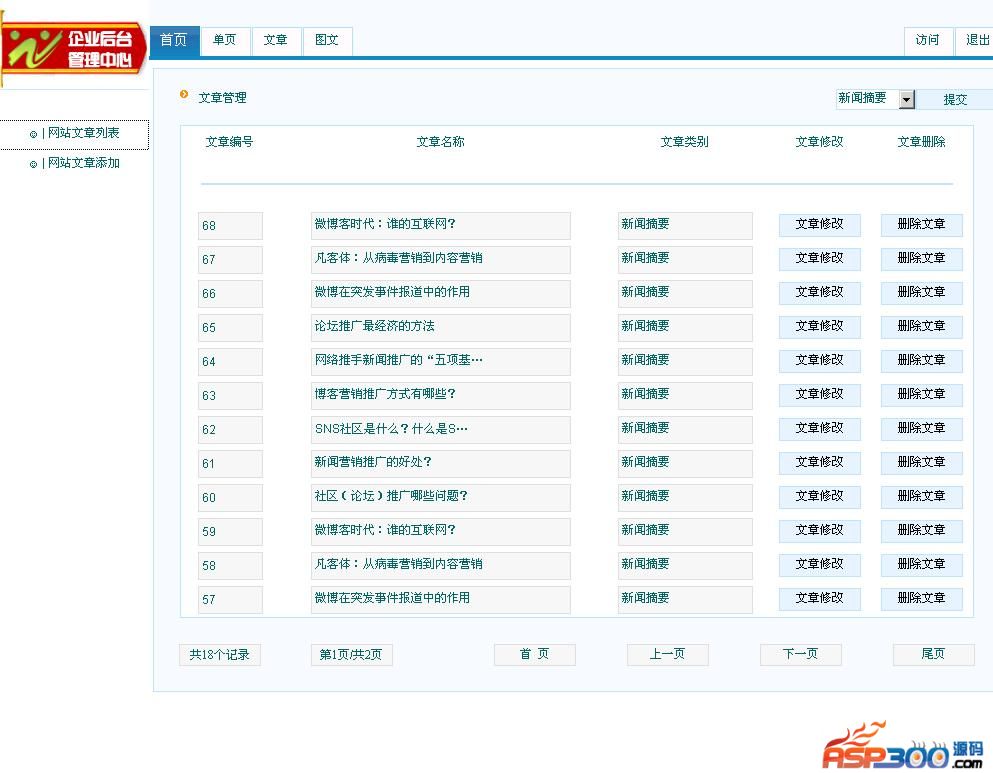993x773 pixels.
Task: Click the 退出 logout button
Action: (x=975, y=41)
